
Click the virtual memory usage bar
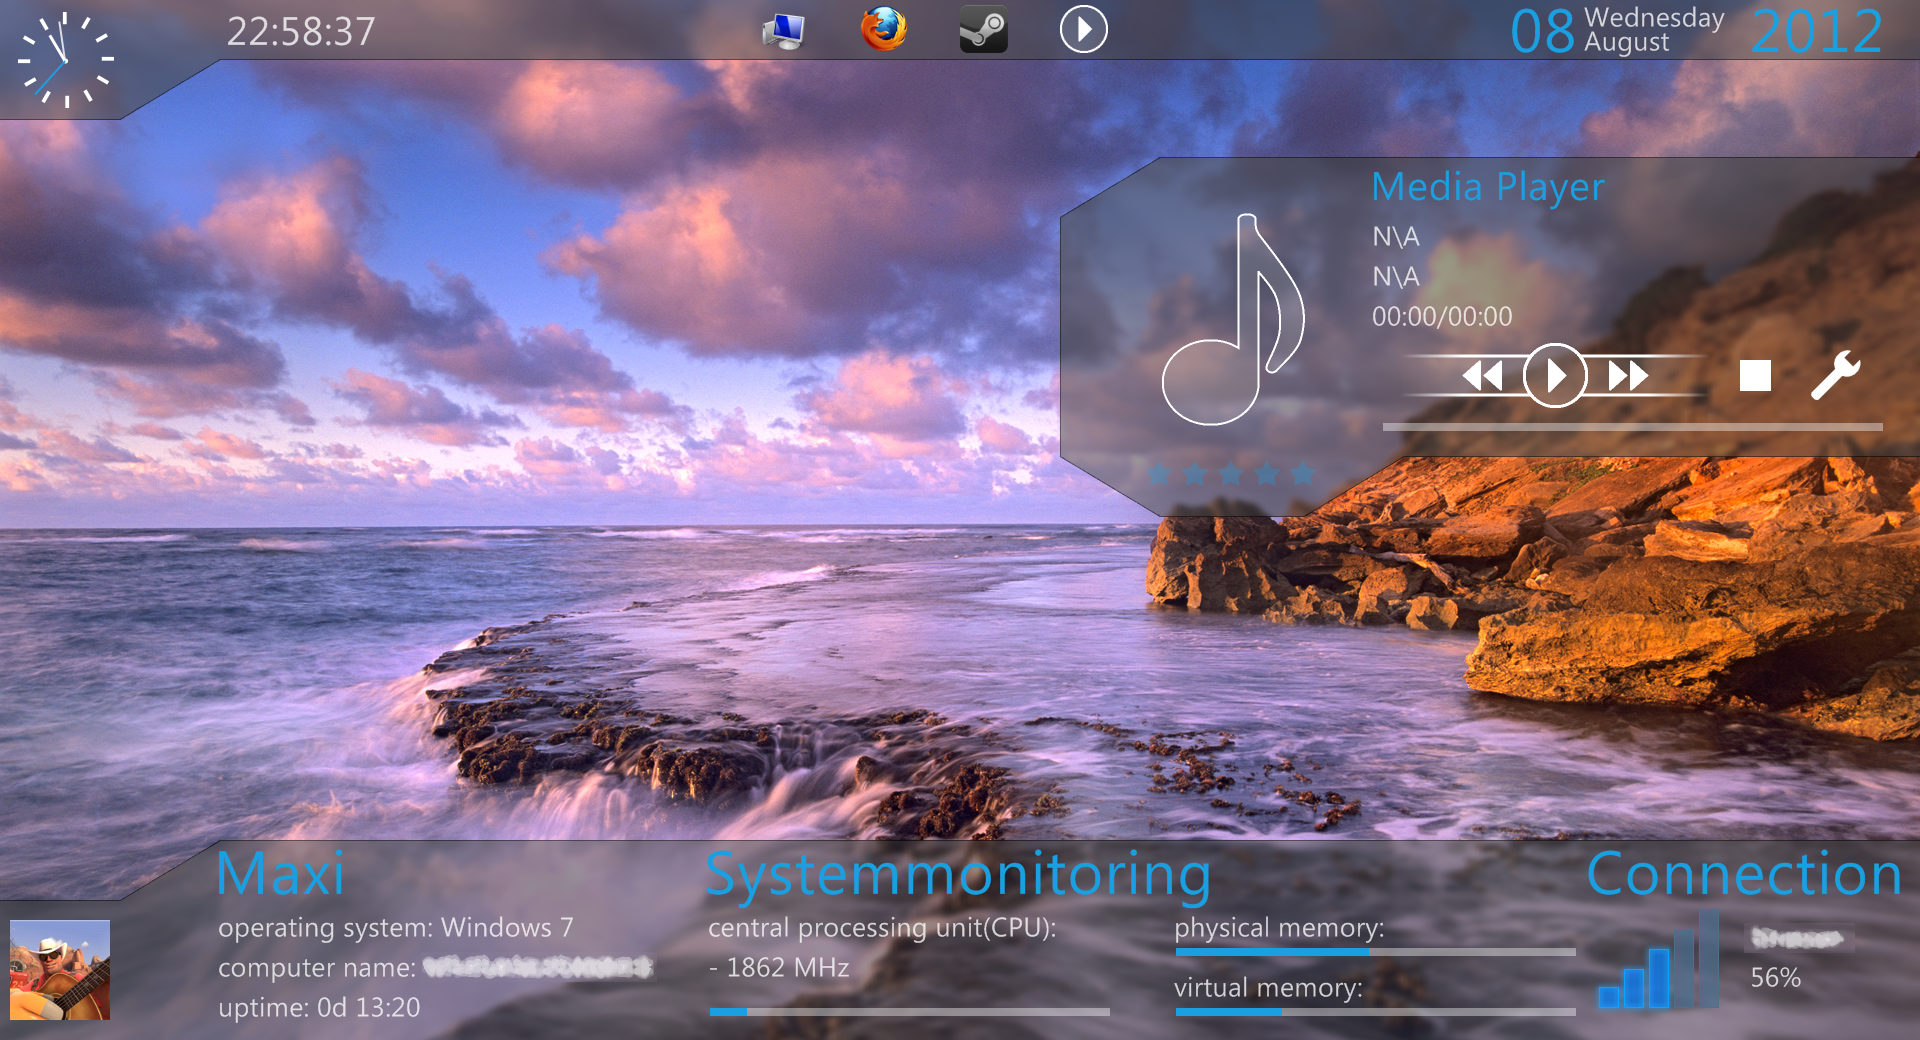tap(1375, 1012)
